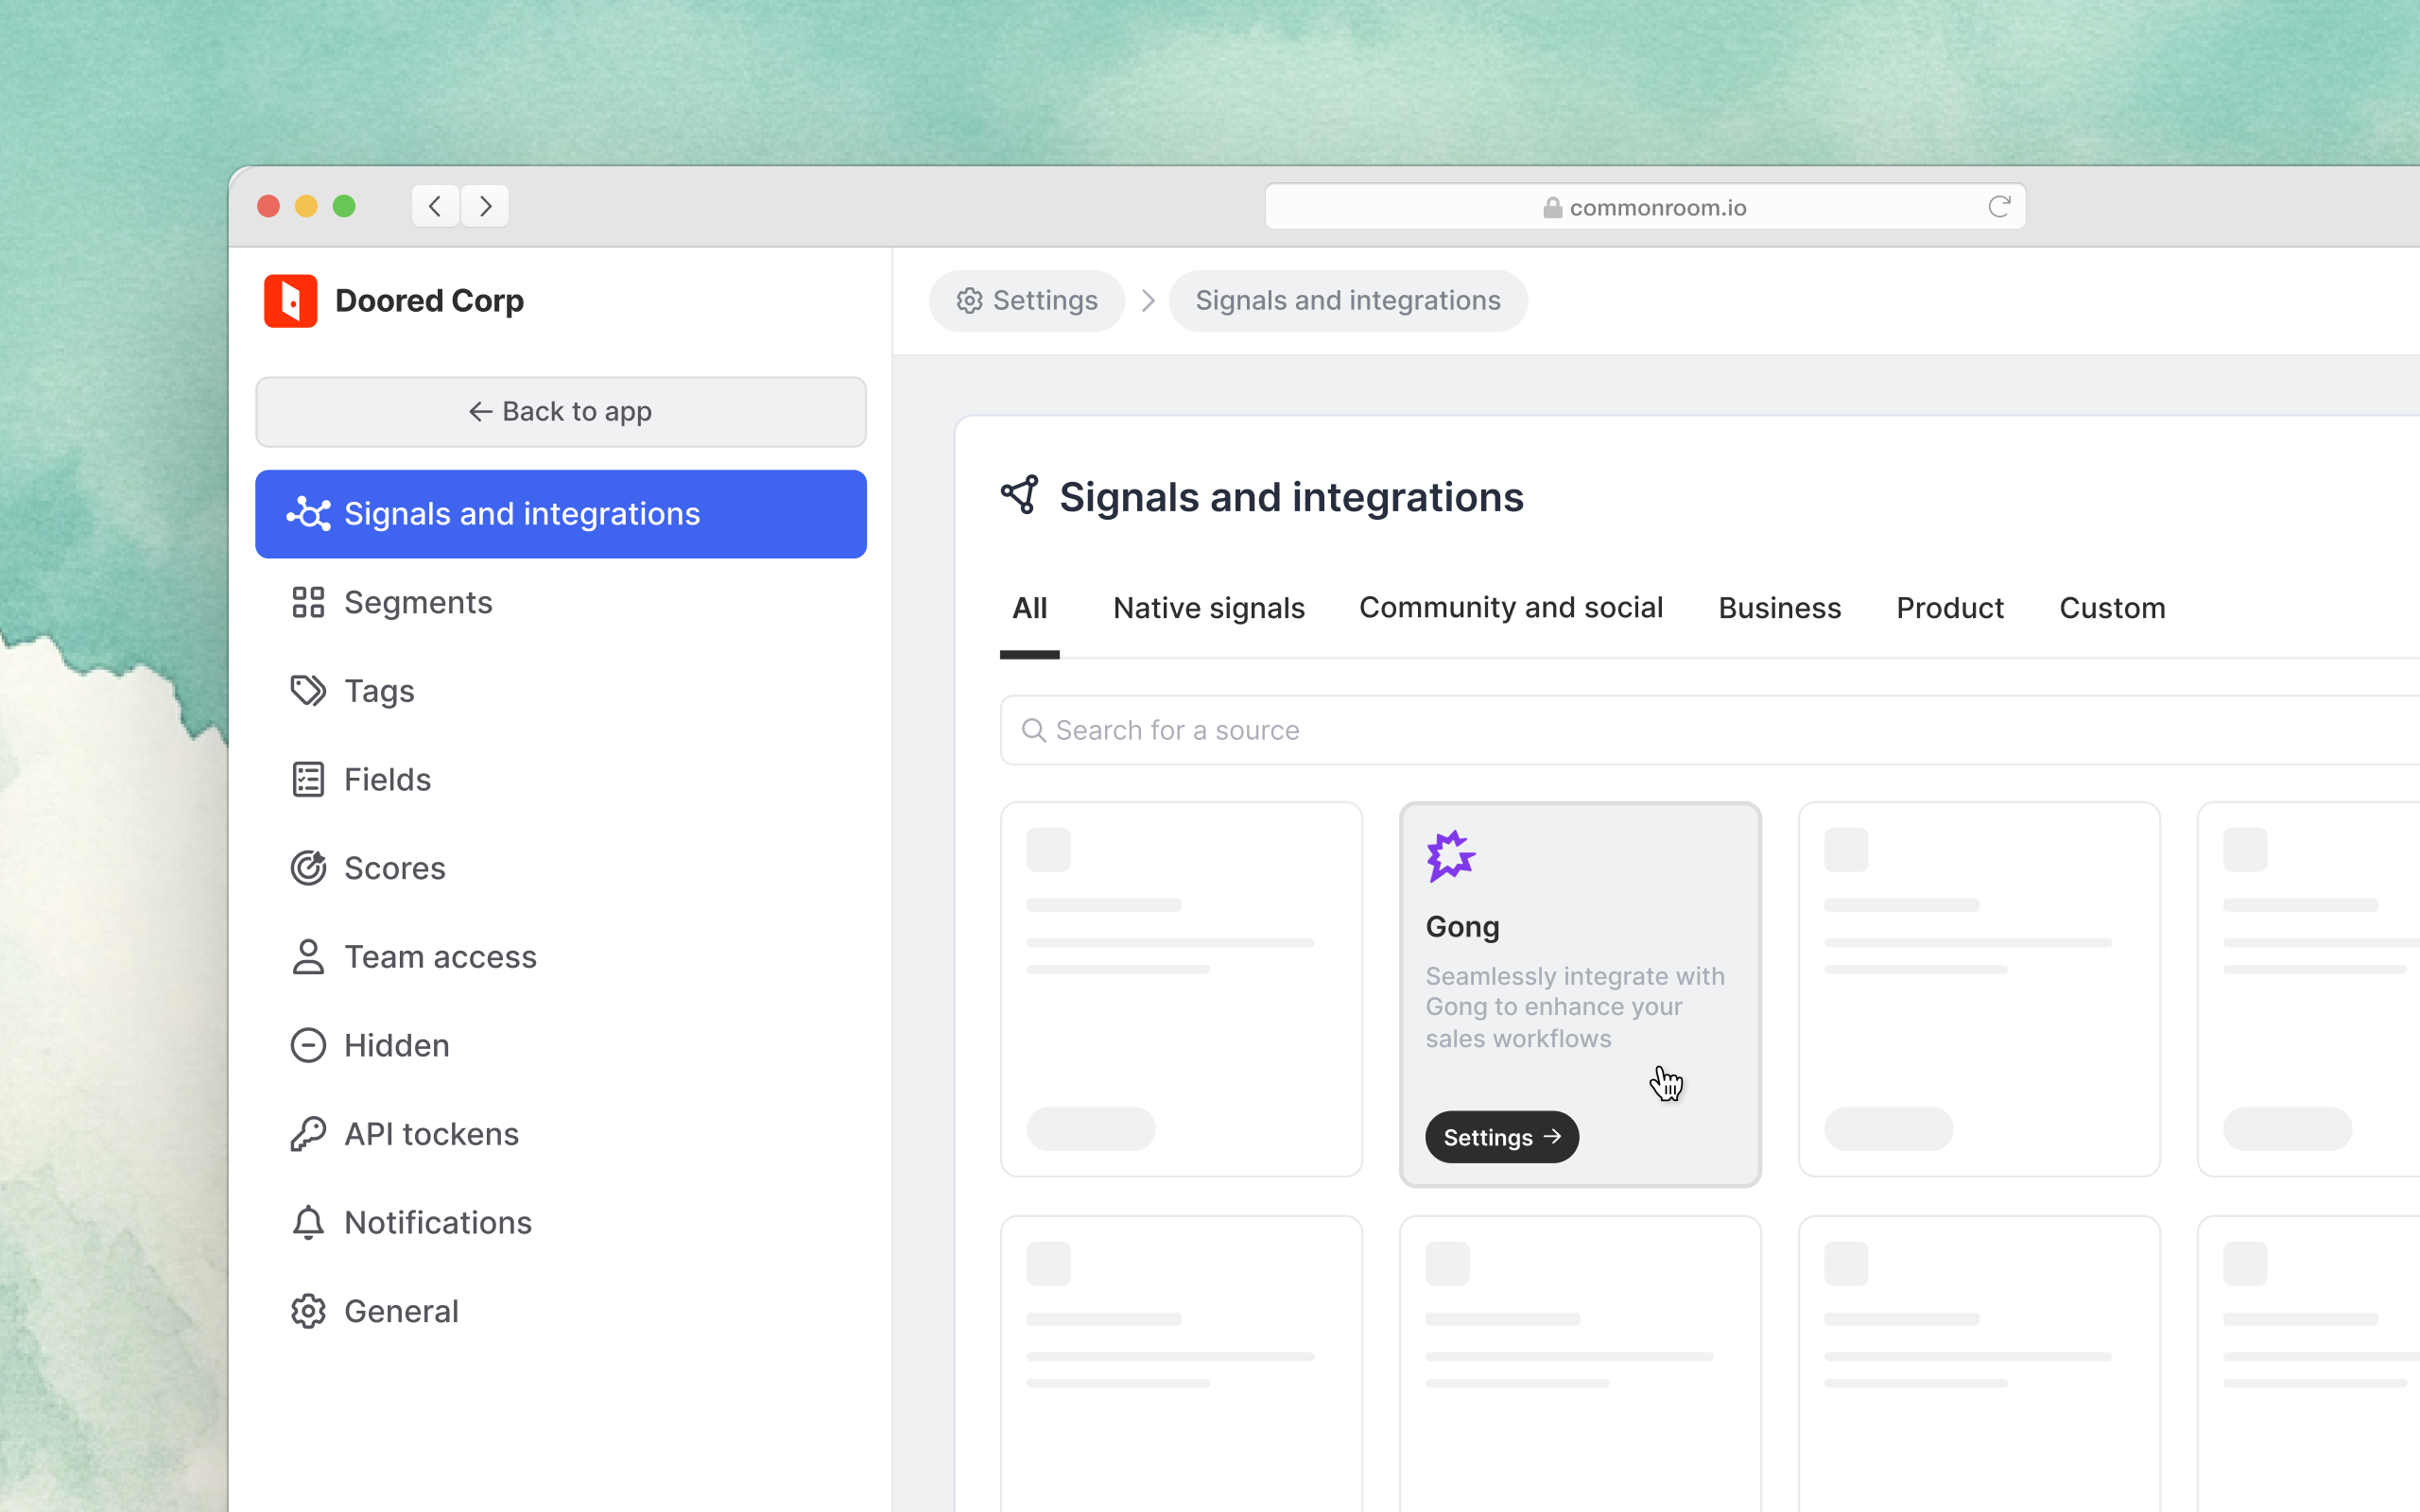Screen dimensions: 2420x1512
Task: Open the Fields settings page
Action: [561, 780]
